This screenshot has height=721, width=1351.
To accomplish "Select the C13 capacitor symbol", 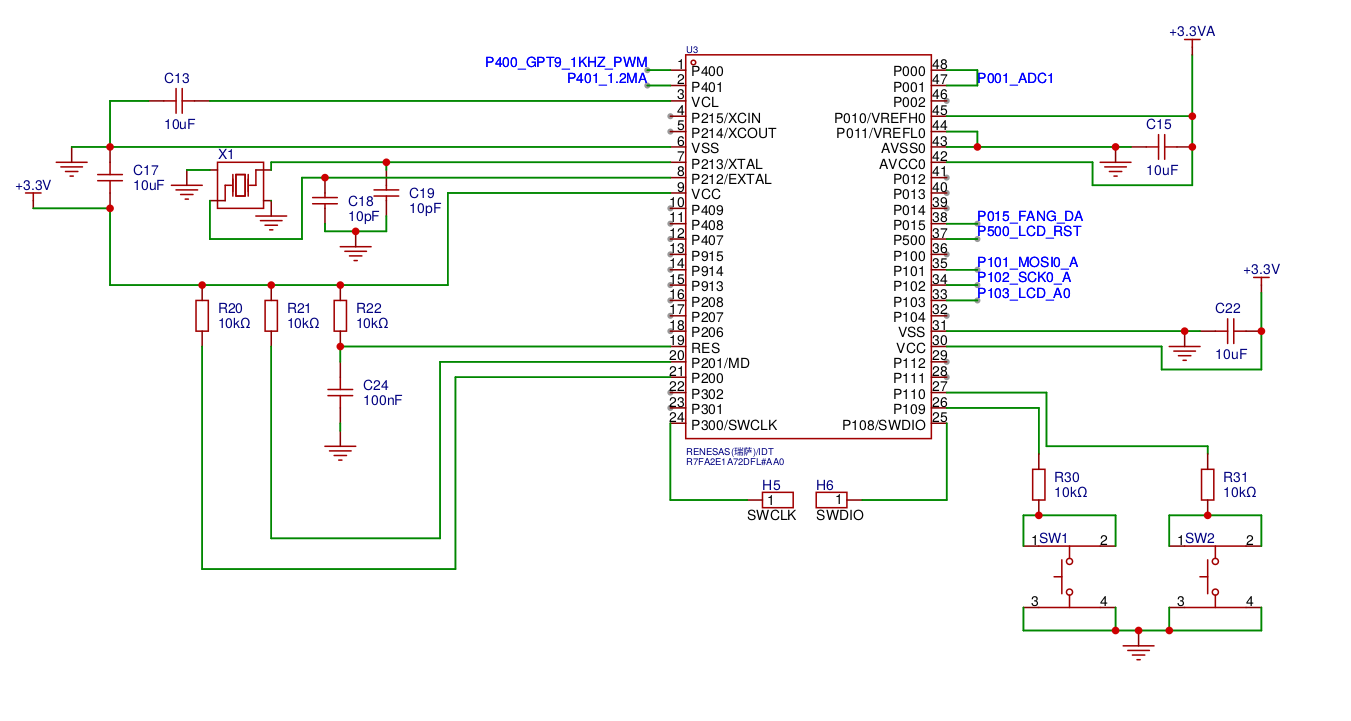I will coord(180,101).
